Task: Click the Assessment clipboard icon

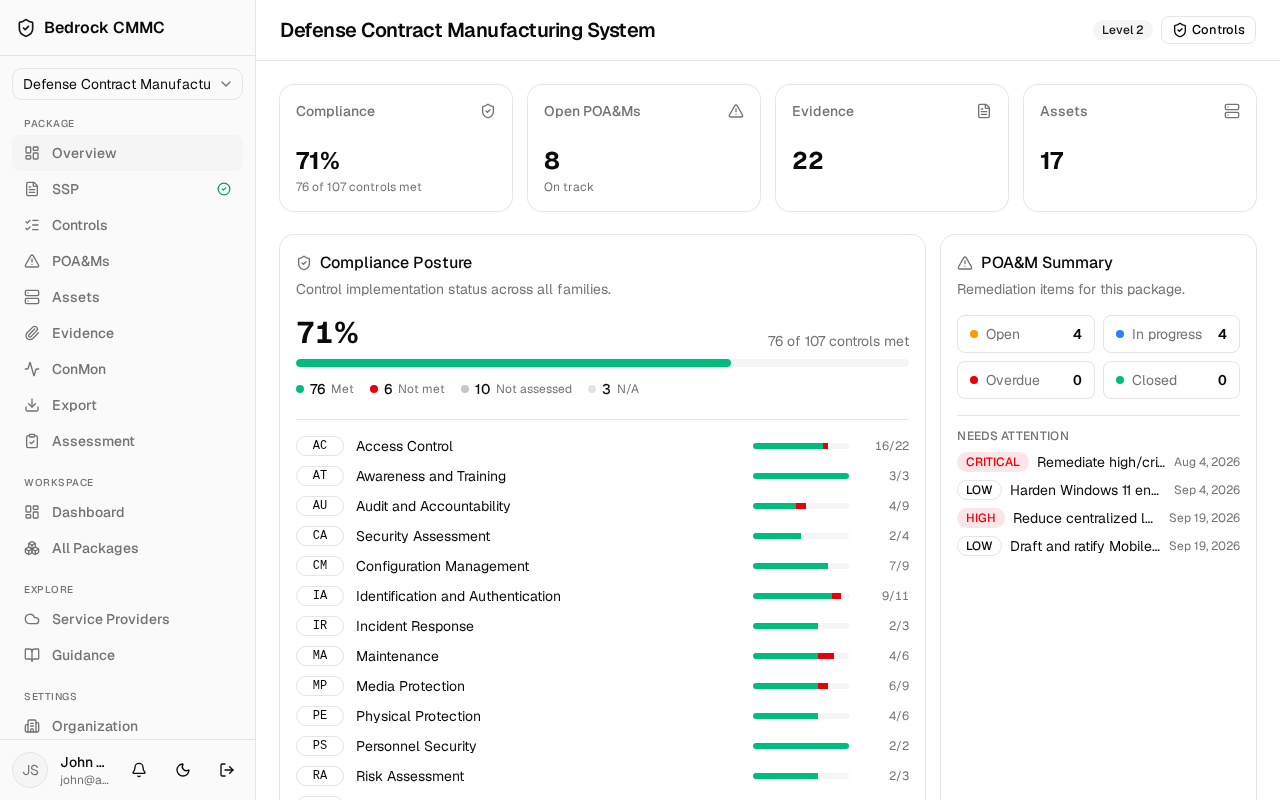Action: point(32,441)
